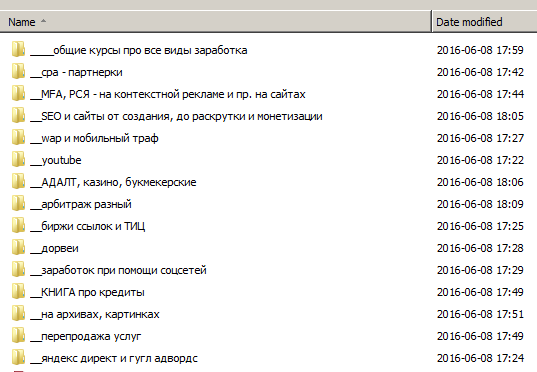This screenshot has height=372, width=537.
Task: Sort by the Date modified column header
Action: 485,22
